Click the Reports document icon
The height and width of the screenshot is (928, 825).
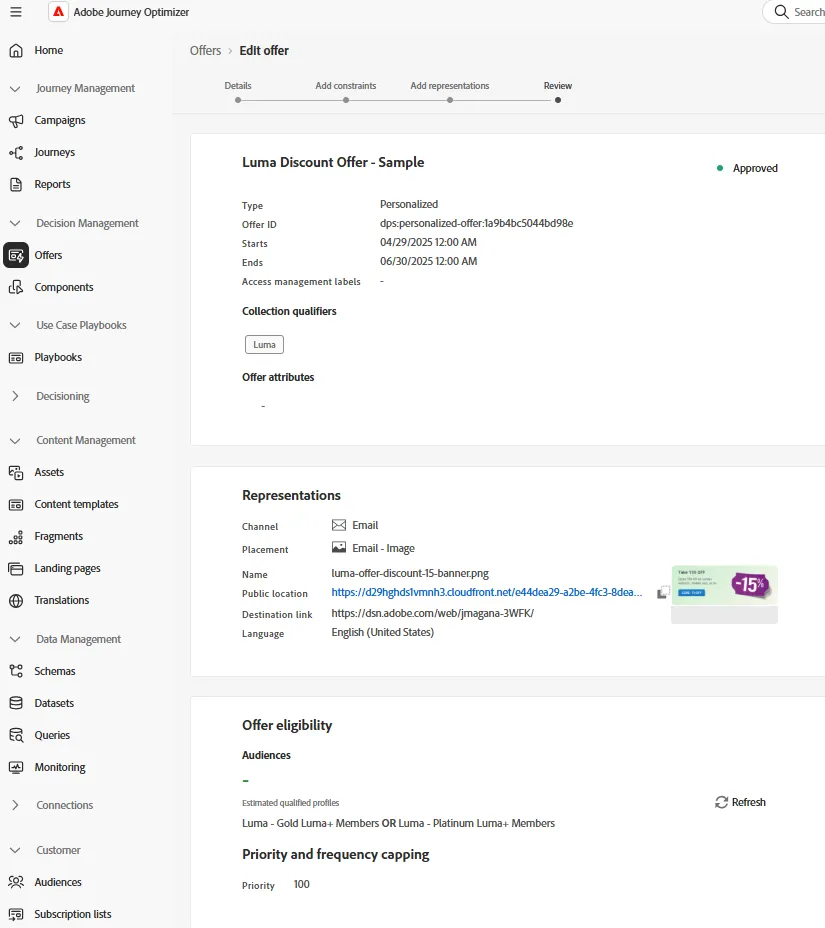16,185
